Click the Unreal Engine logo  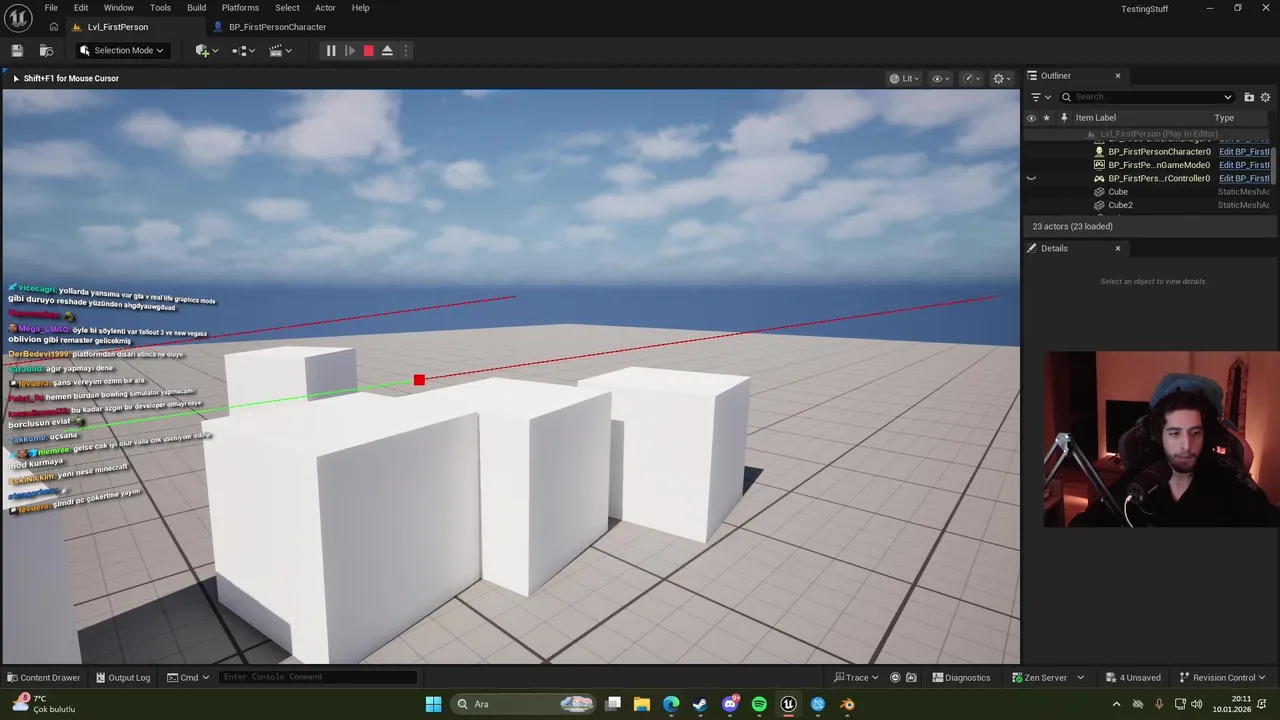point(17,17)
